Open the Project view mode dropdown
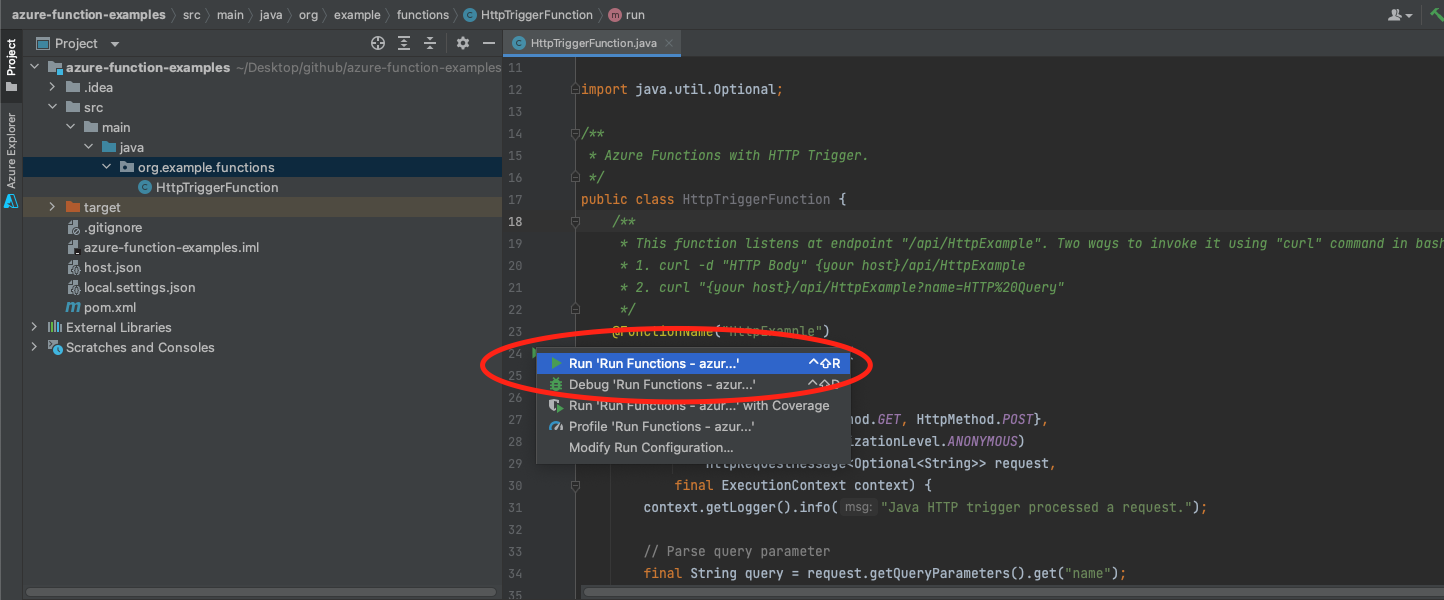Screen dimensions: 1444x600 coord(112,43)
